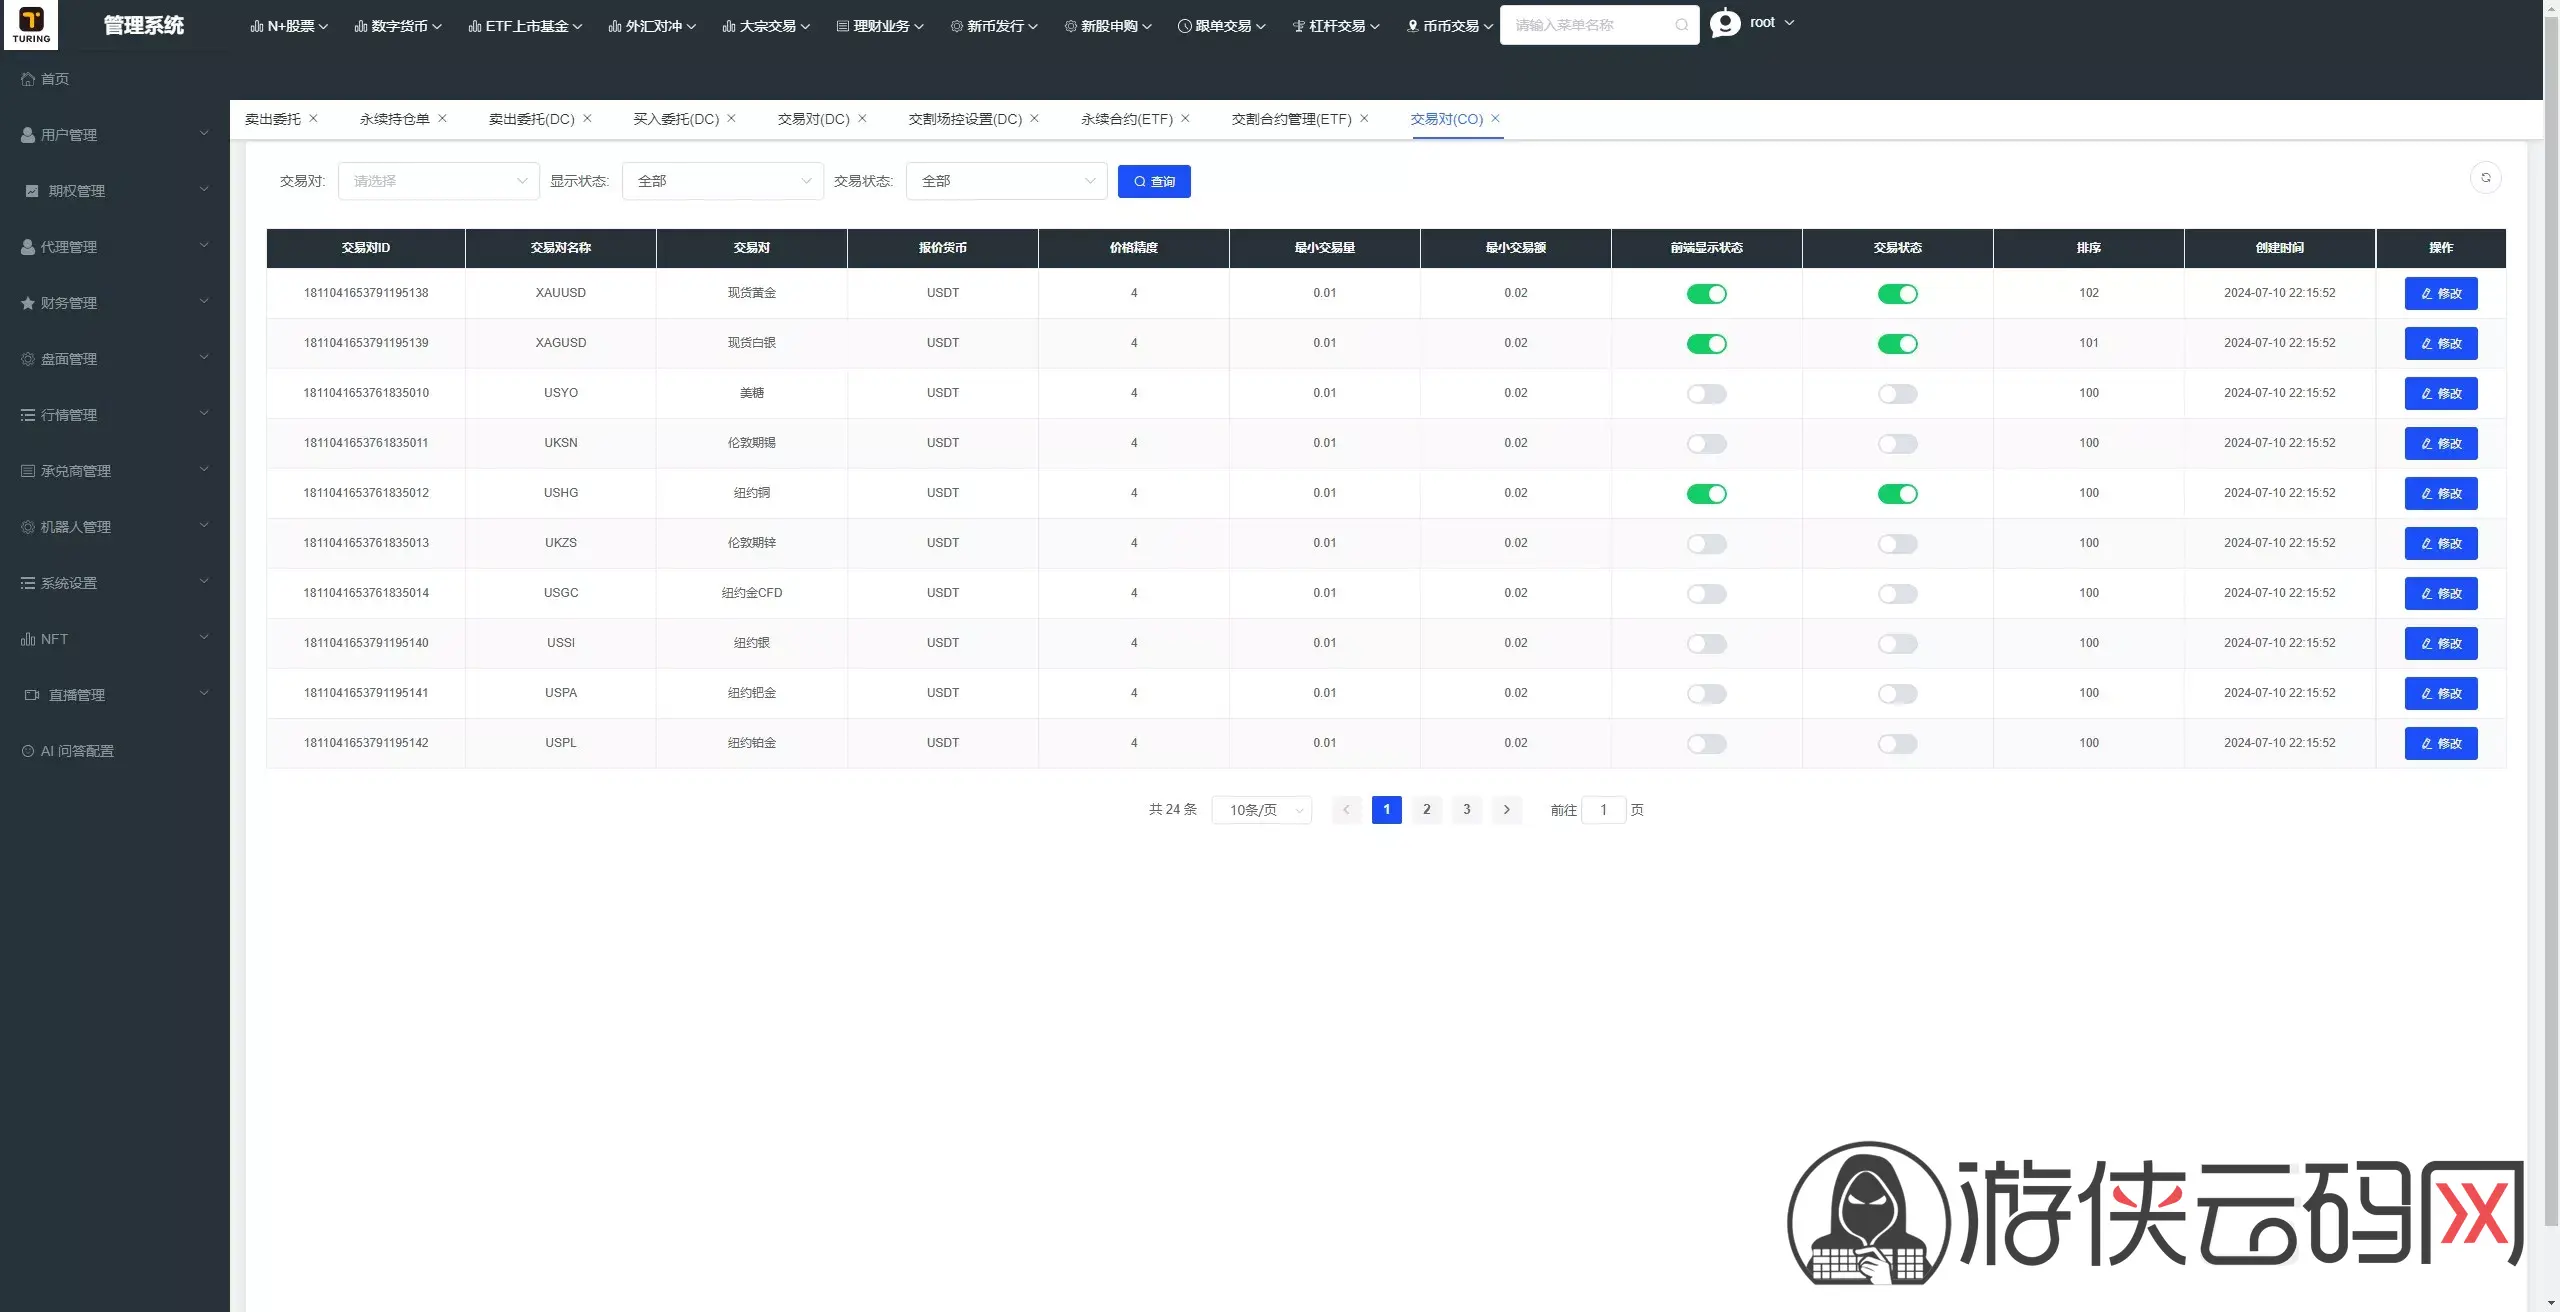Open the 显示状态 dropdown
Viewport: 2560px width, 1312px height.
[x=723, y=181]
